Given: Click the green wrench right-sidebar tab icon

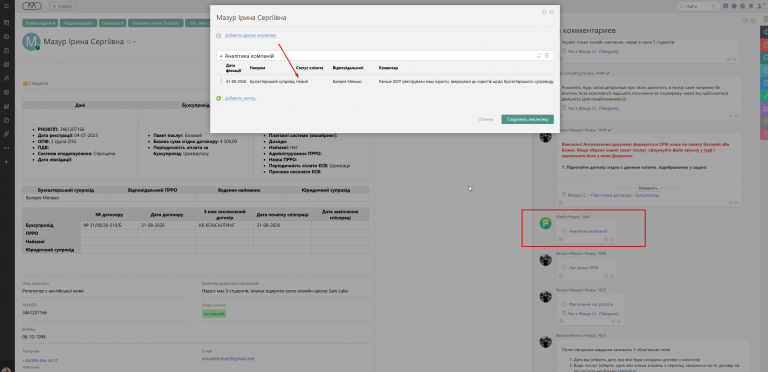Looking at the screenshot, I should [x=764, y=95].
